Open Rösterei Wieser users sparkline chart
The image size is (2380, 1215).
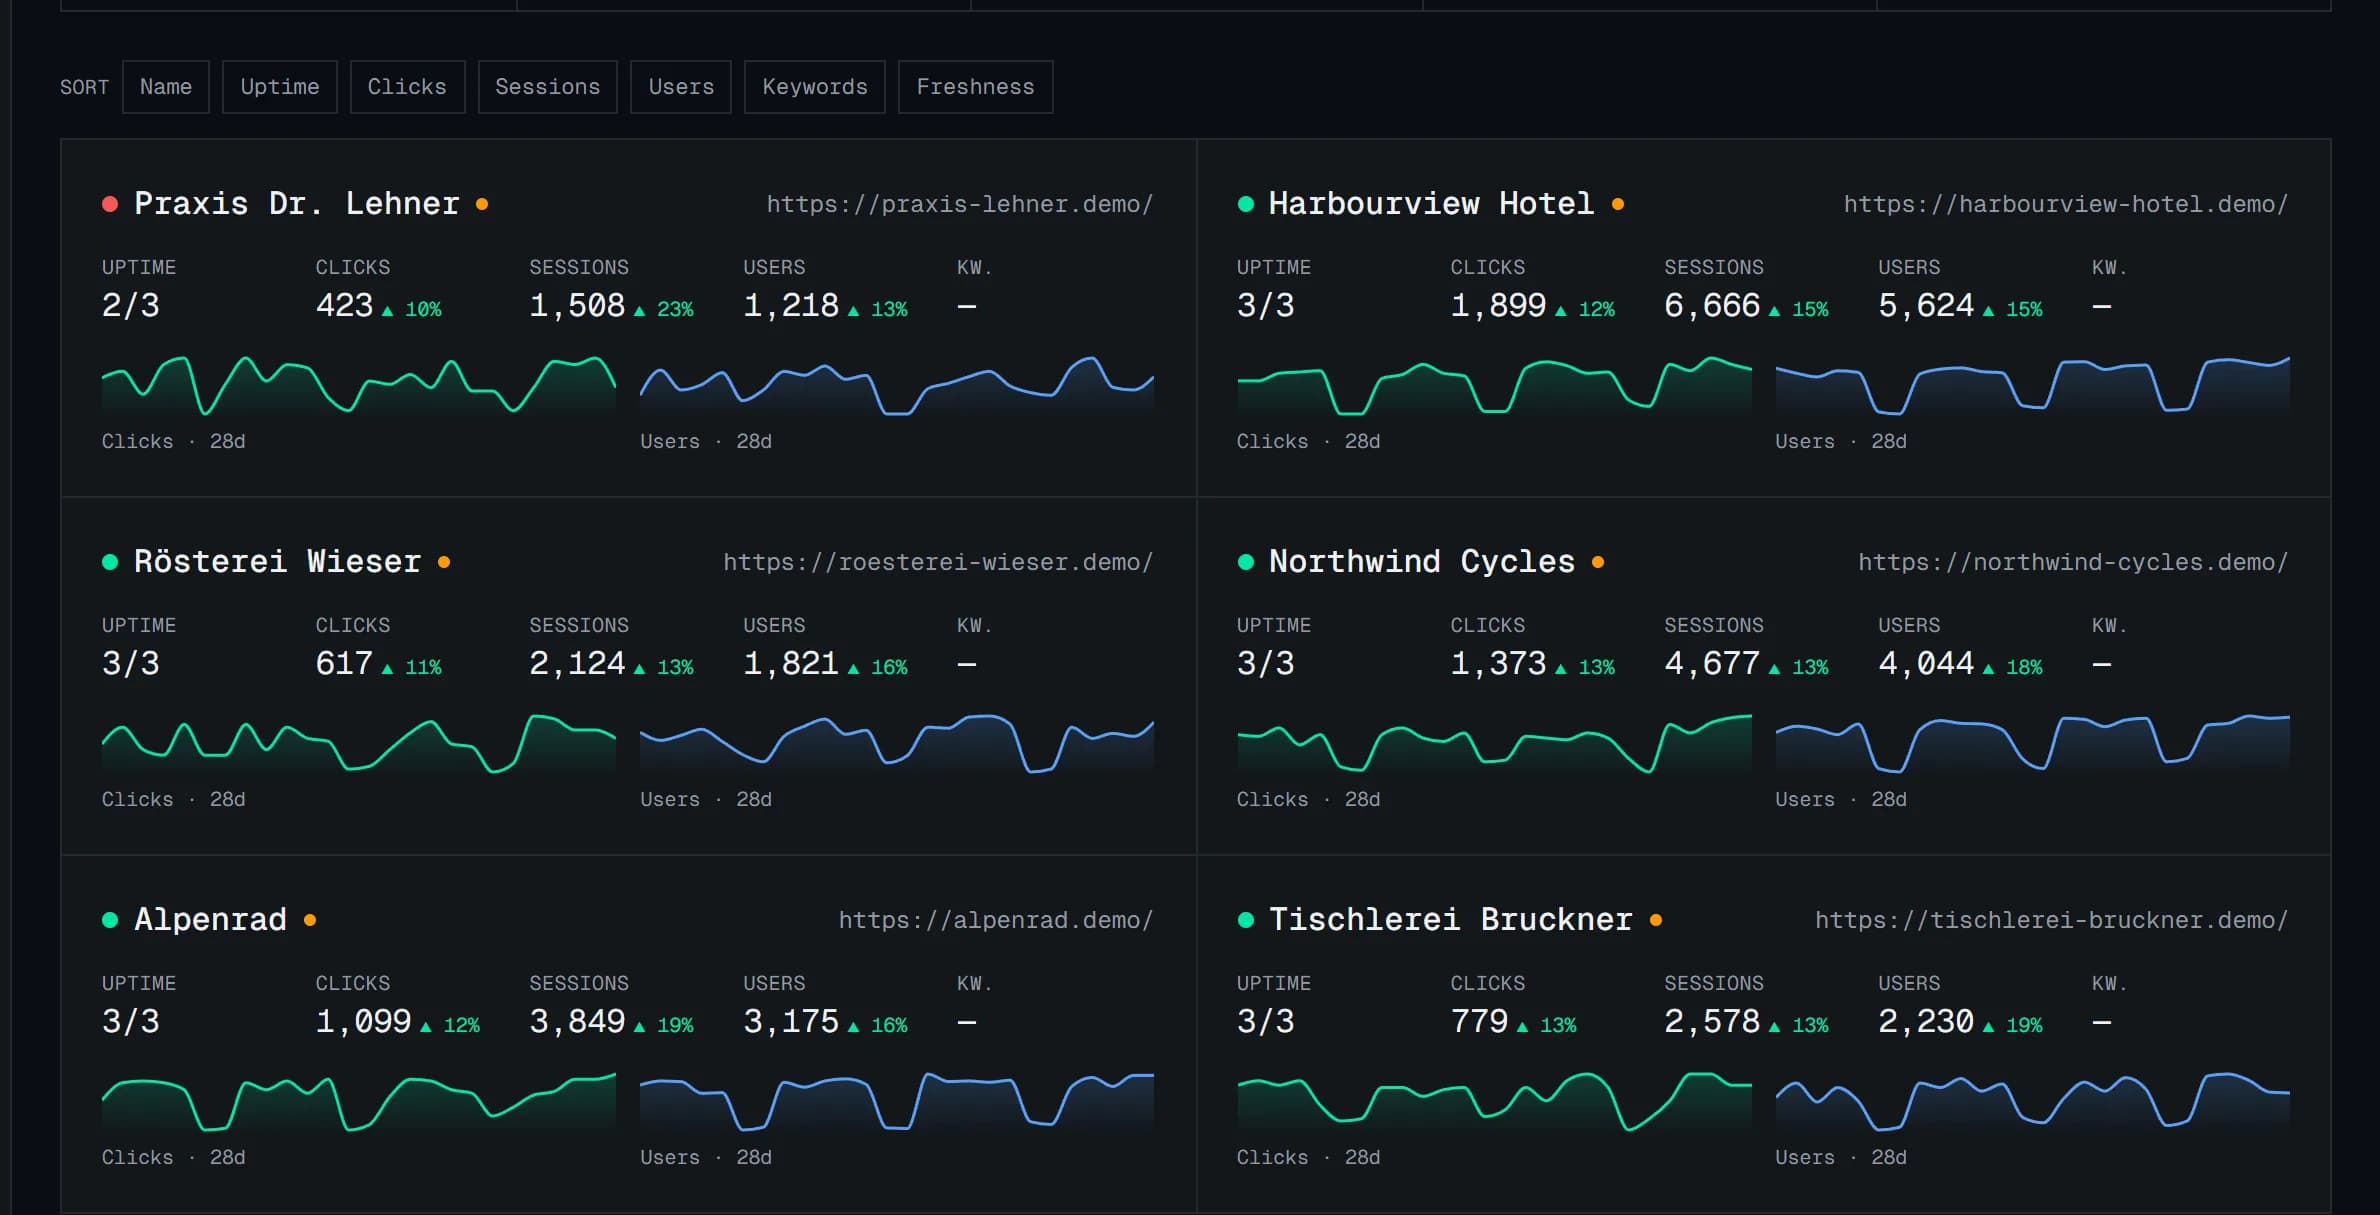point(897,743)
